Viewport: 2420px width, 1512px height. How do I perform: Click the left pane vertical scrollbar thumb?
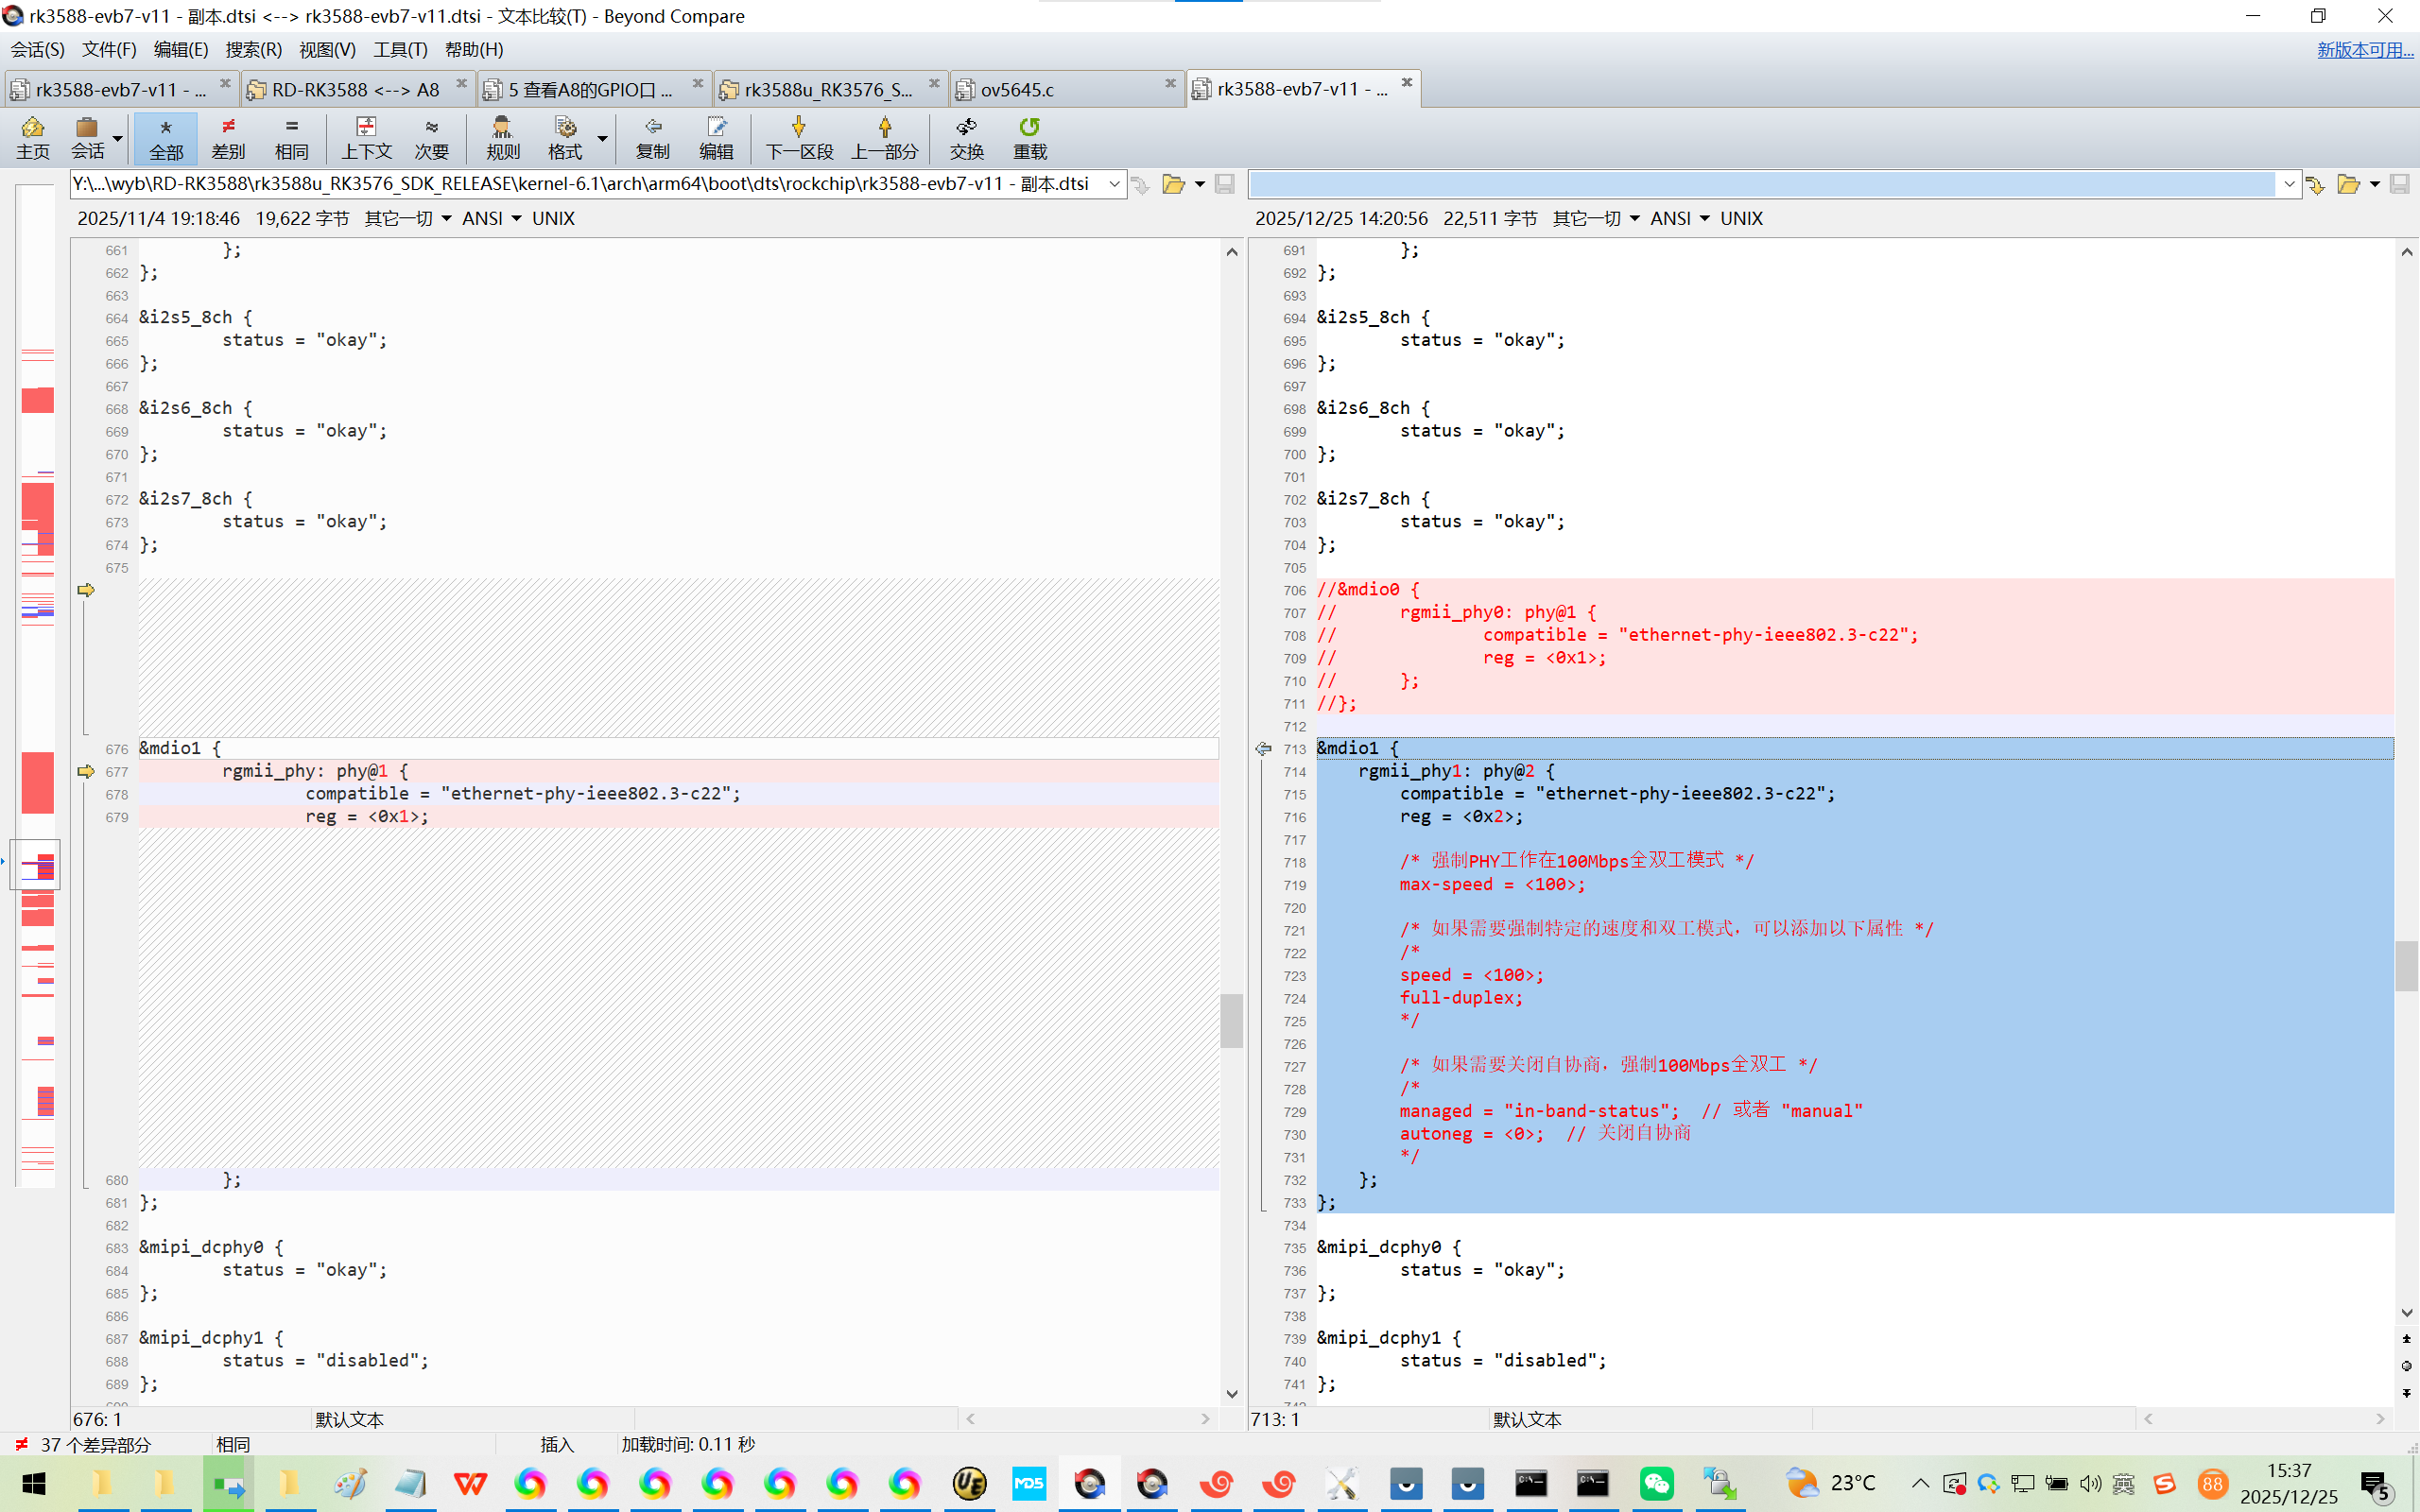point(1232,1020)
